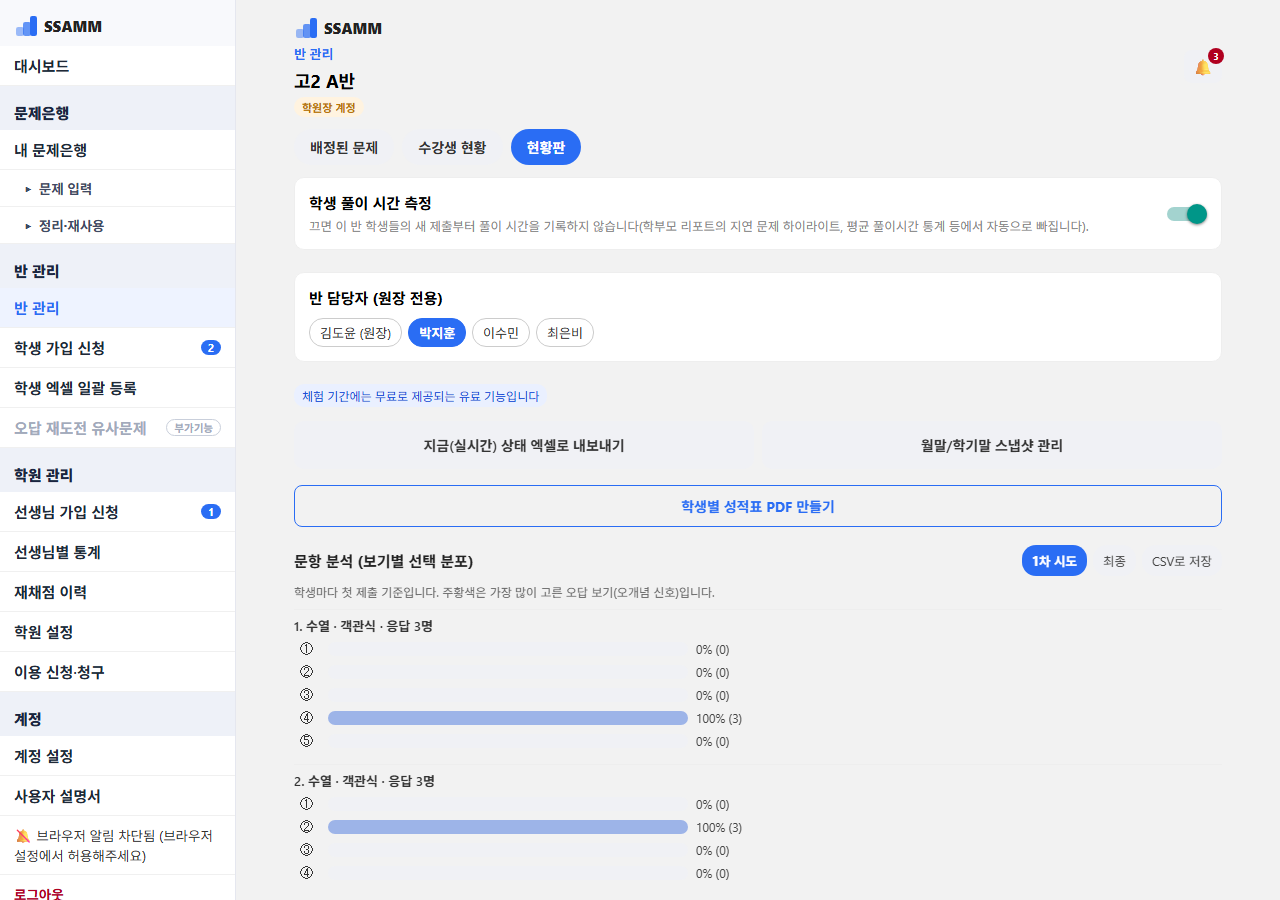Click the 100% bar for question 2 choice ②
The image size is (1280, 900).
pyautogui.click(x=508, y=827)
